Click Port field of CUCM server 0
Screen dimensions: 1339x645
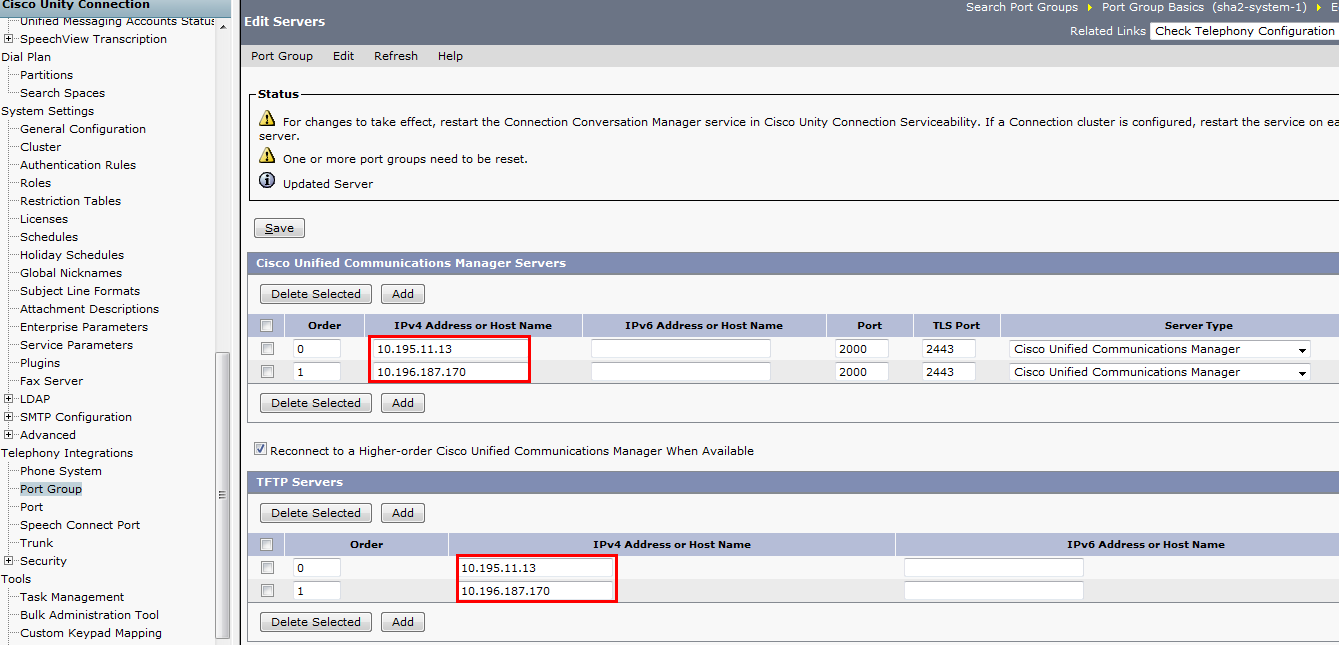(x=861, y=349)
